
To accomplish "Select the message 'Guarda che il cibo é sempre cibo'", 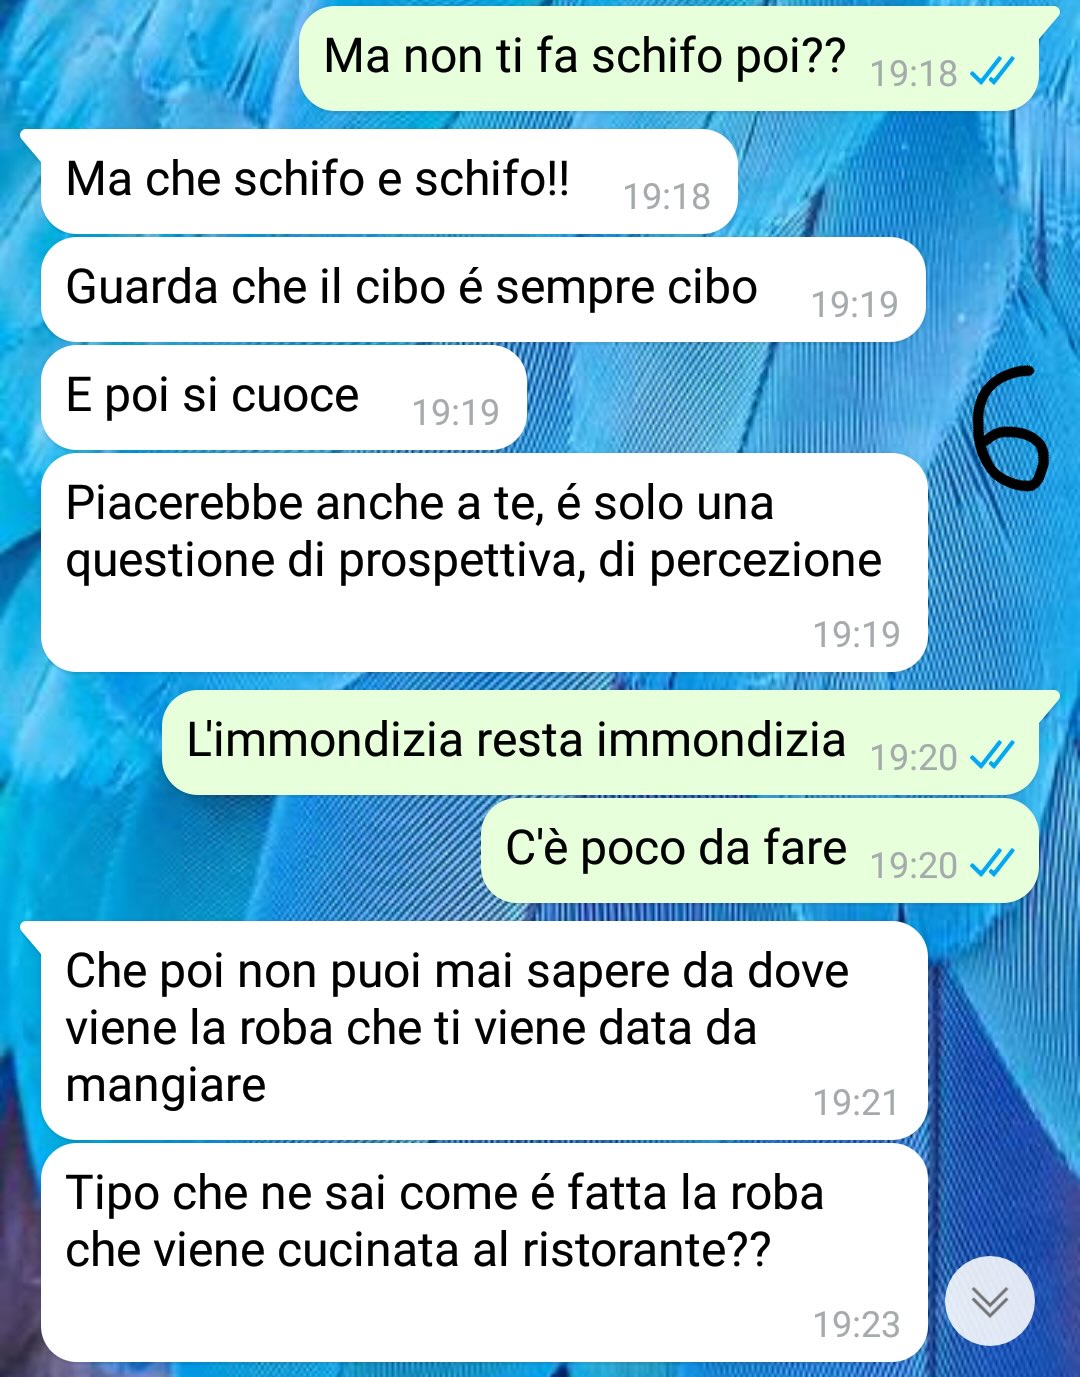I will click(483, 289).
